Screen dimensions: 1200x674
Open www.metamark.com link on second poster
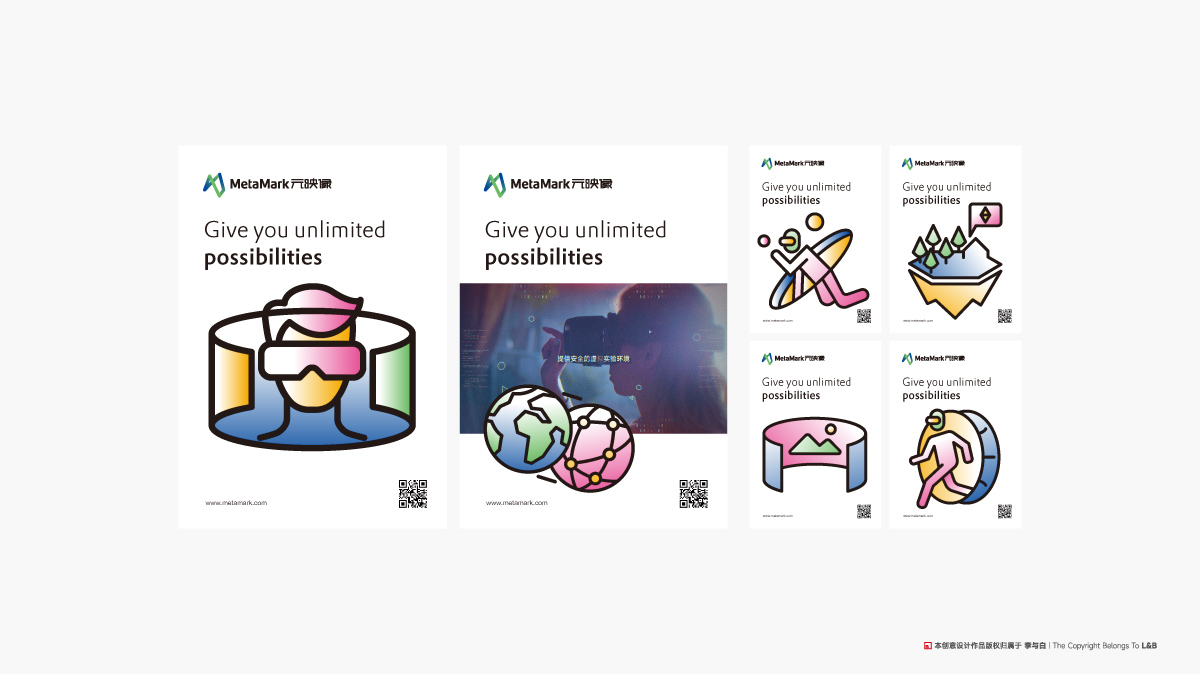pos(517,503)
